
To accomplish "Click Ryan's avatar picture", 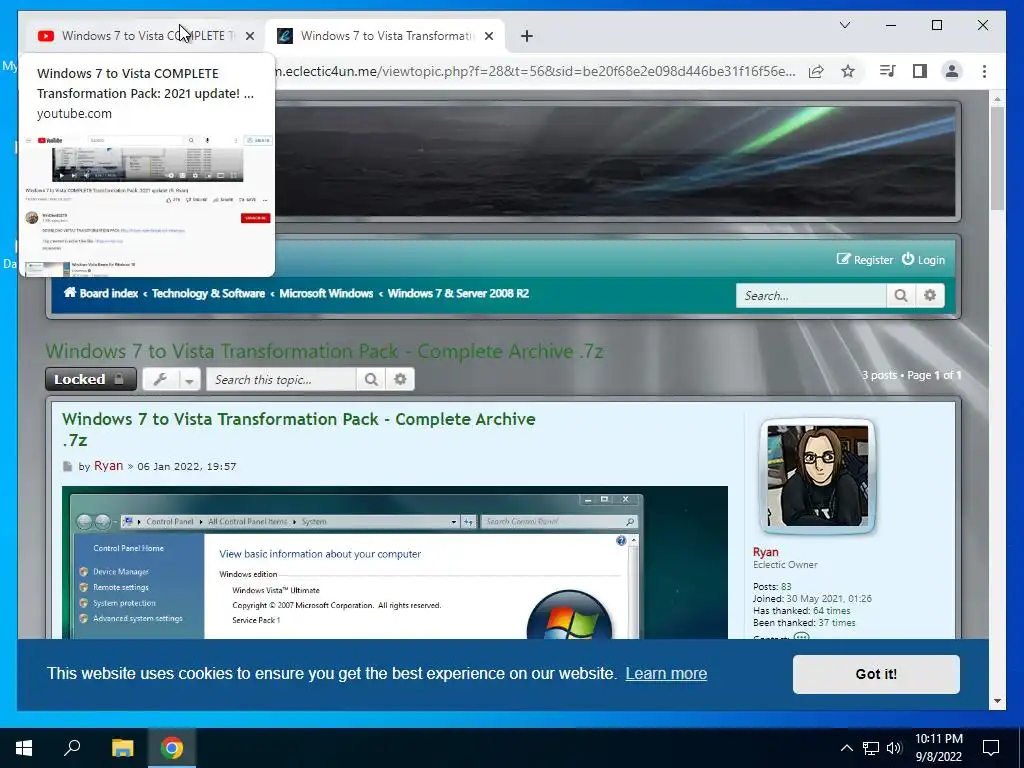I will pyautogui.click(x=818, y=476).
